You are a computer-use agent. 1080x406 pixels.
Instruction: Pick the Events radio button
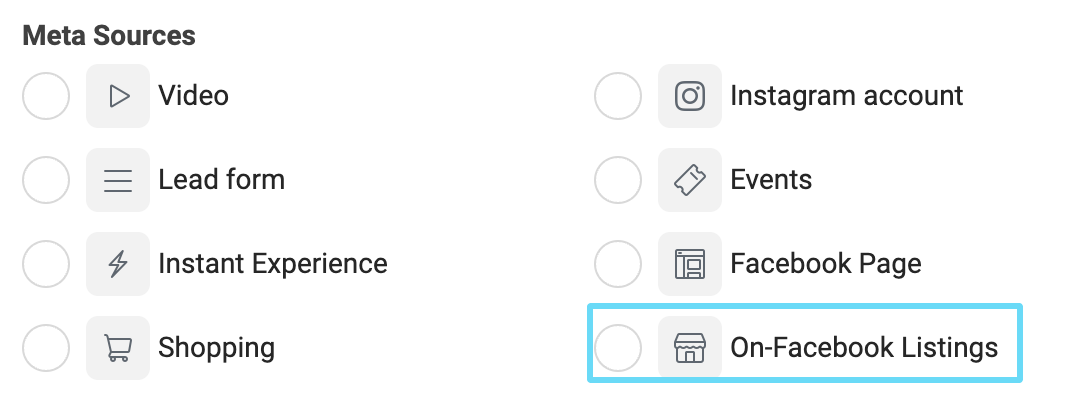tap(618, 180)
